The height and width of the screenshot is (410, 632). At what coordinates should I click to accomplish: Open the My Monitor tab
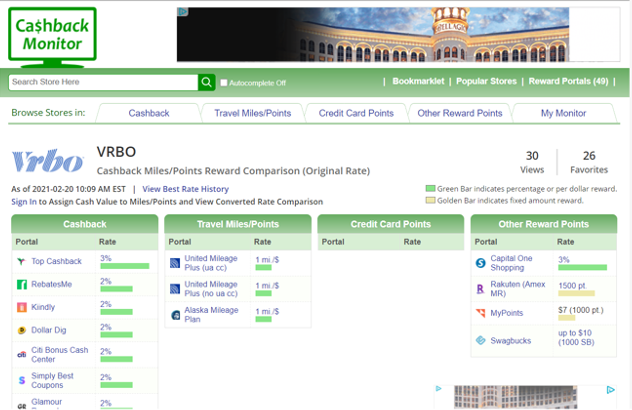[x=563, y=113]
